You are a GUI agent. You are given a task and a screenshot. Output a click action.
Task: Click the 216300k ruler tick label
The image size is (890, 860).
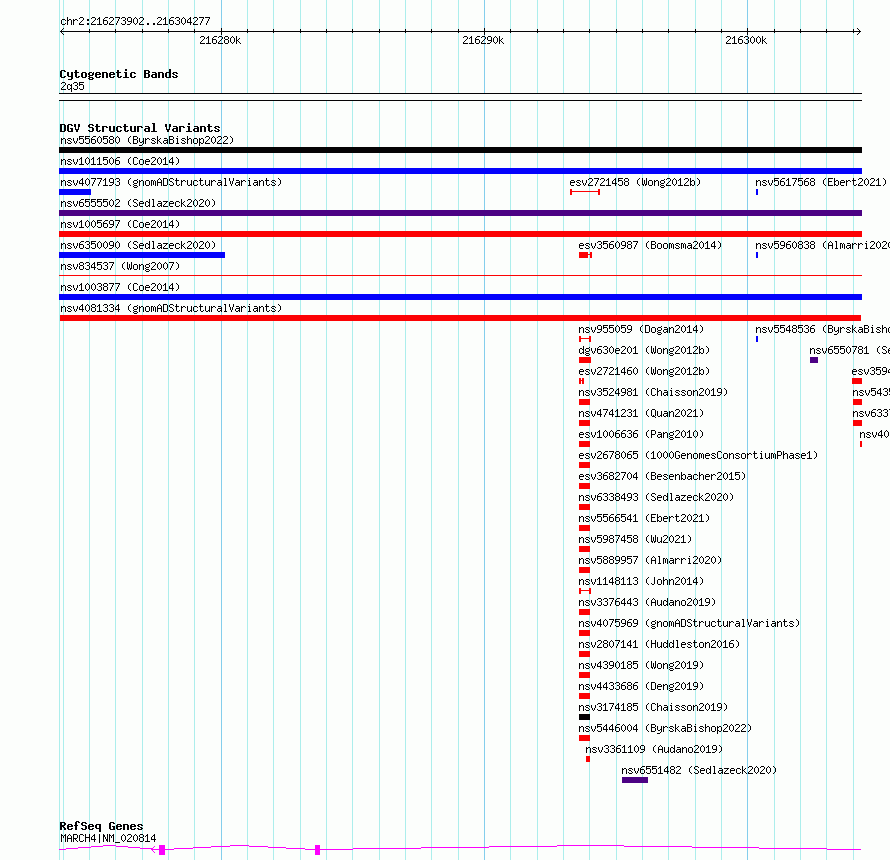pos(746,40)
